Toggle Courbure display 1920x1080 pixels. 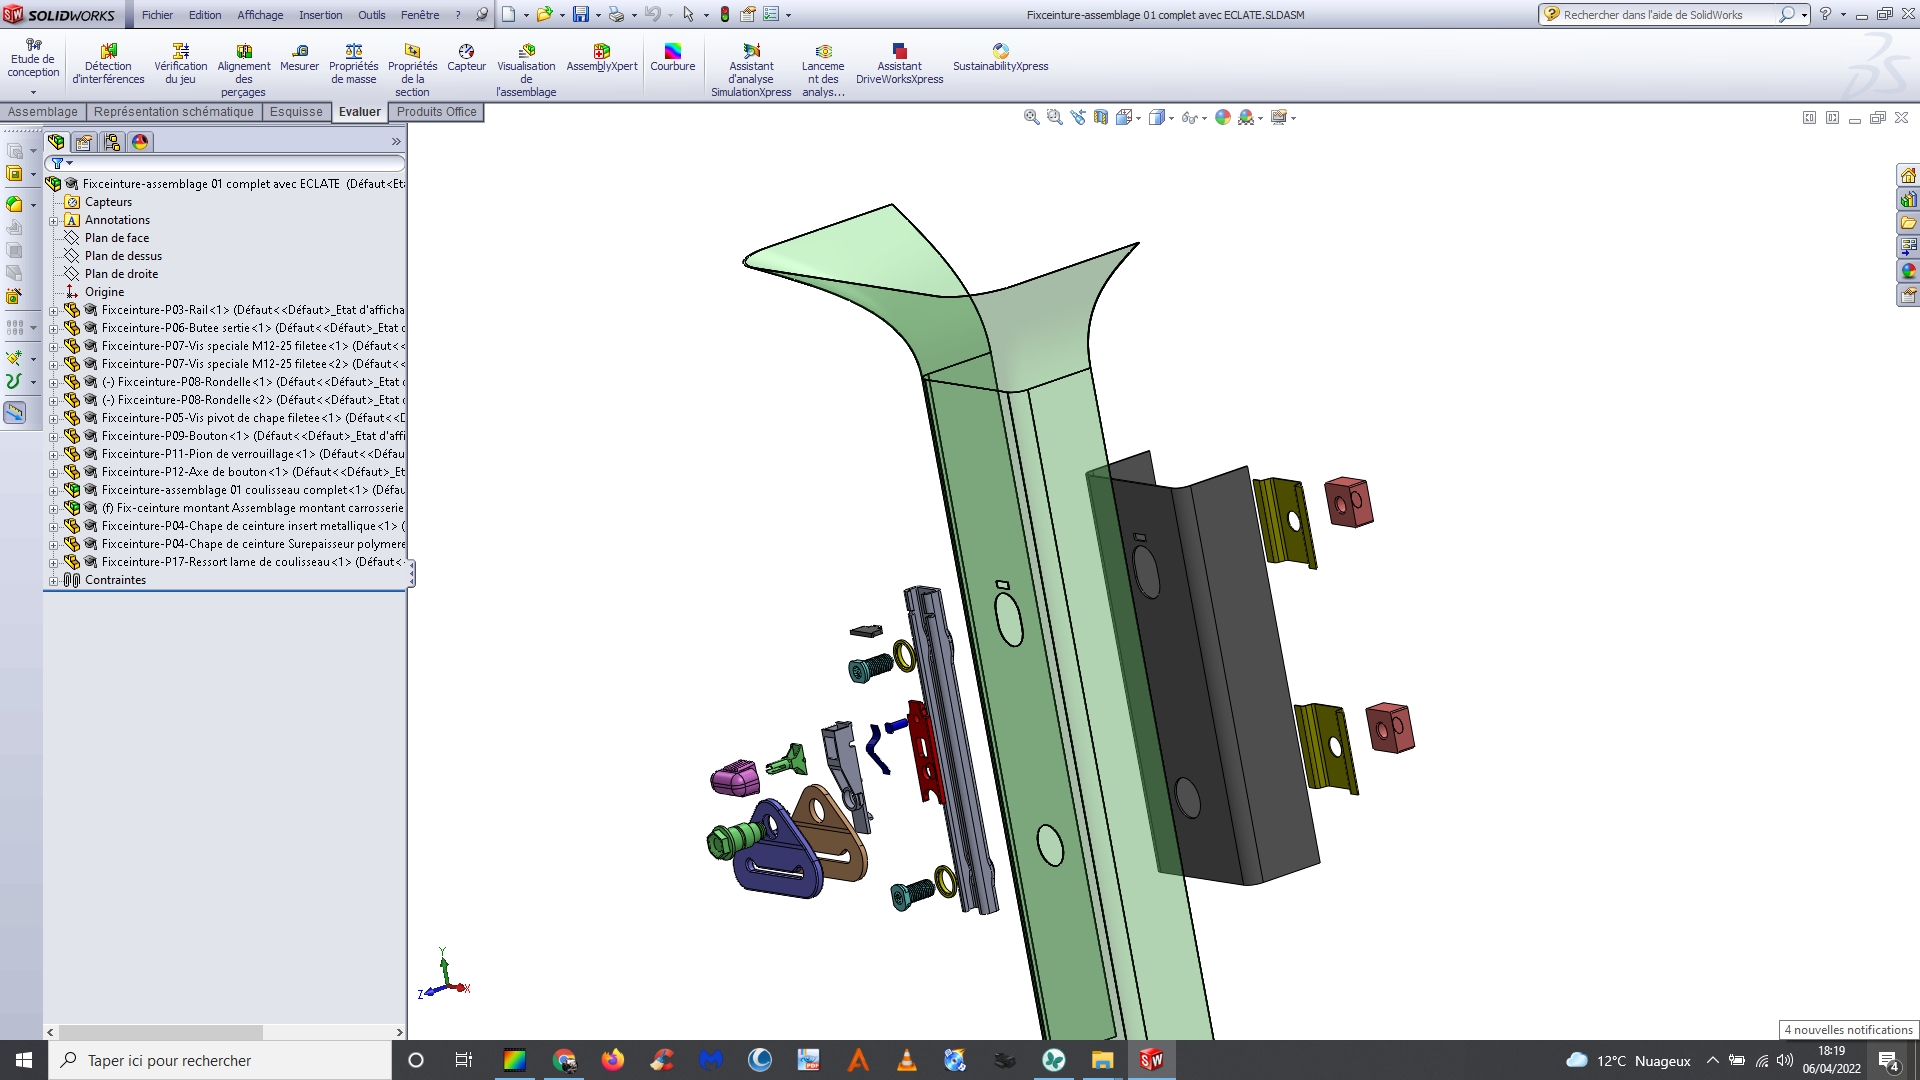point(673,58)
